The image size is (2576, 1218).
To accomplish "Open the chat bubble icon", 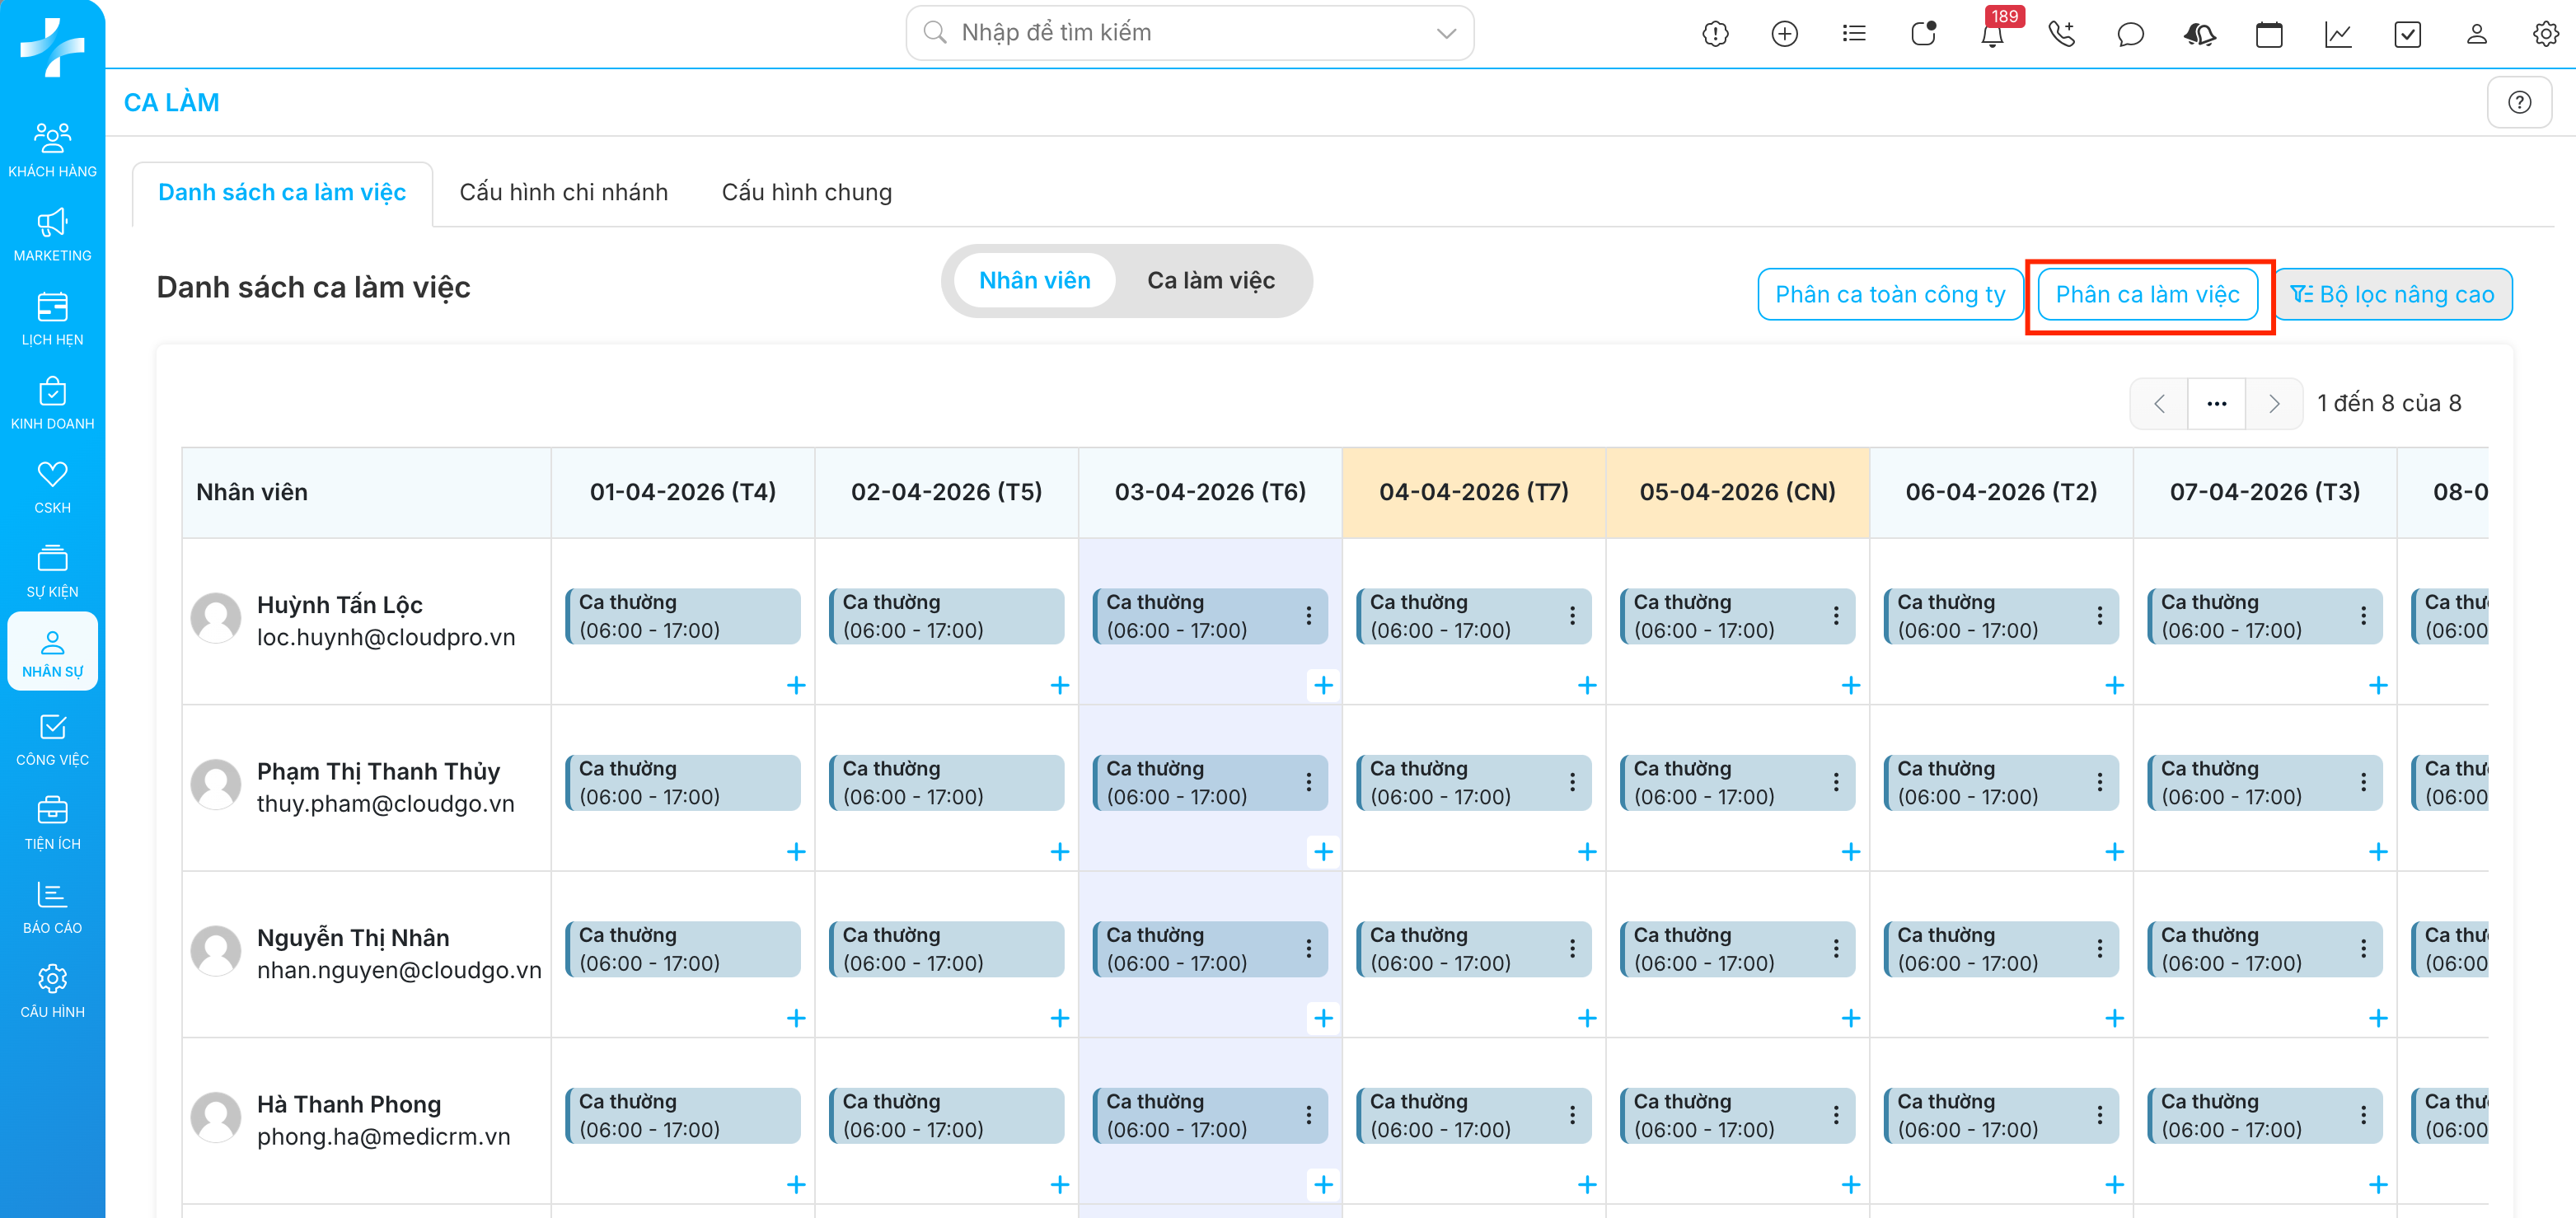I will tap(2130, 35).
